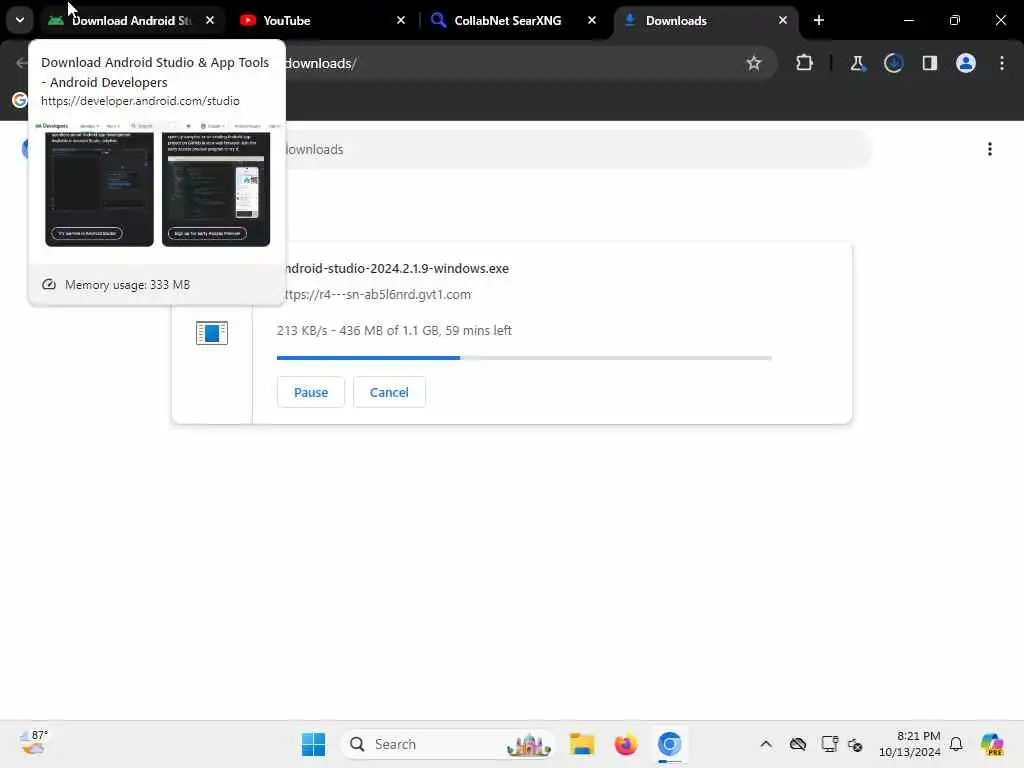Open the tab search dropdown arrow

tap(20, 20)
